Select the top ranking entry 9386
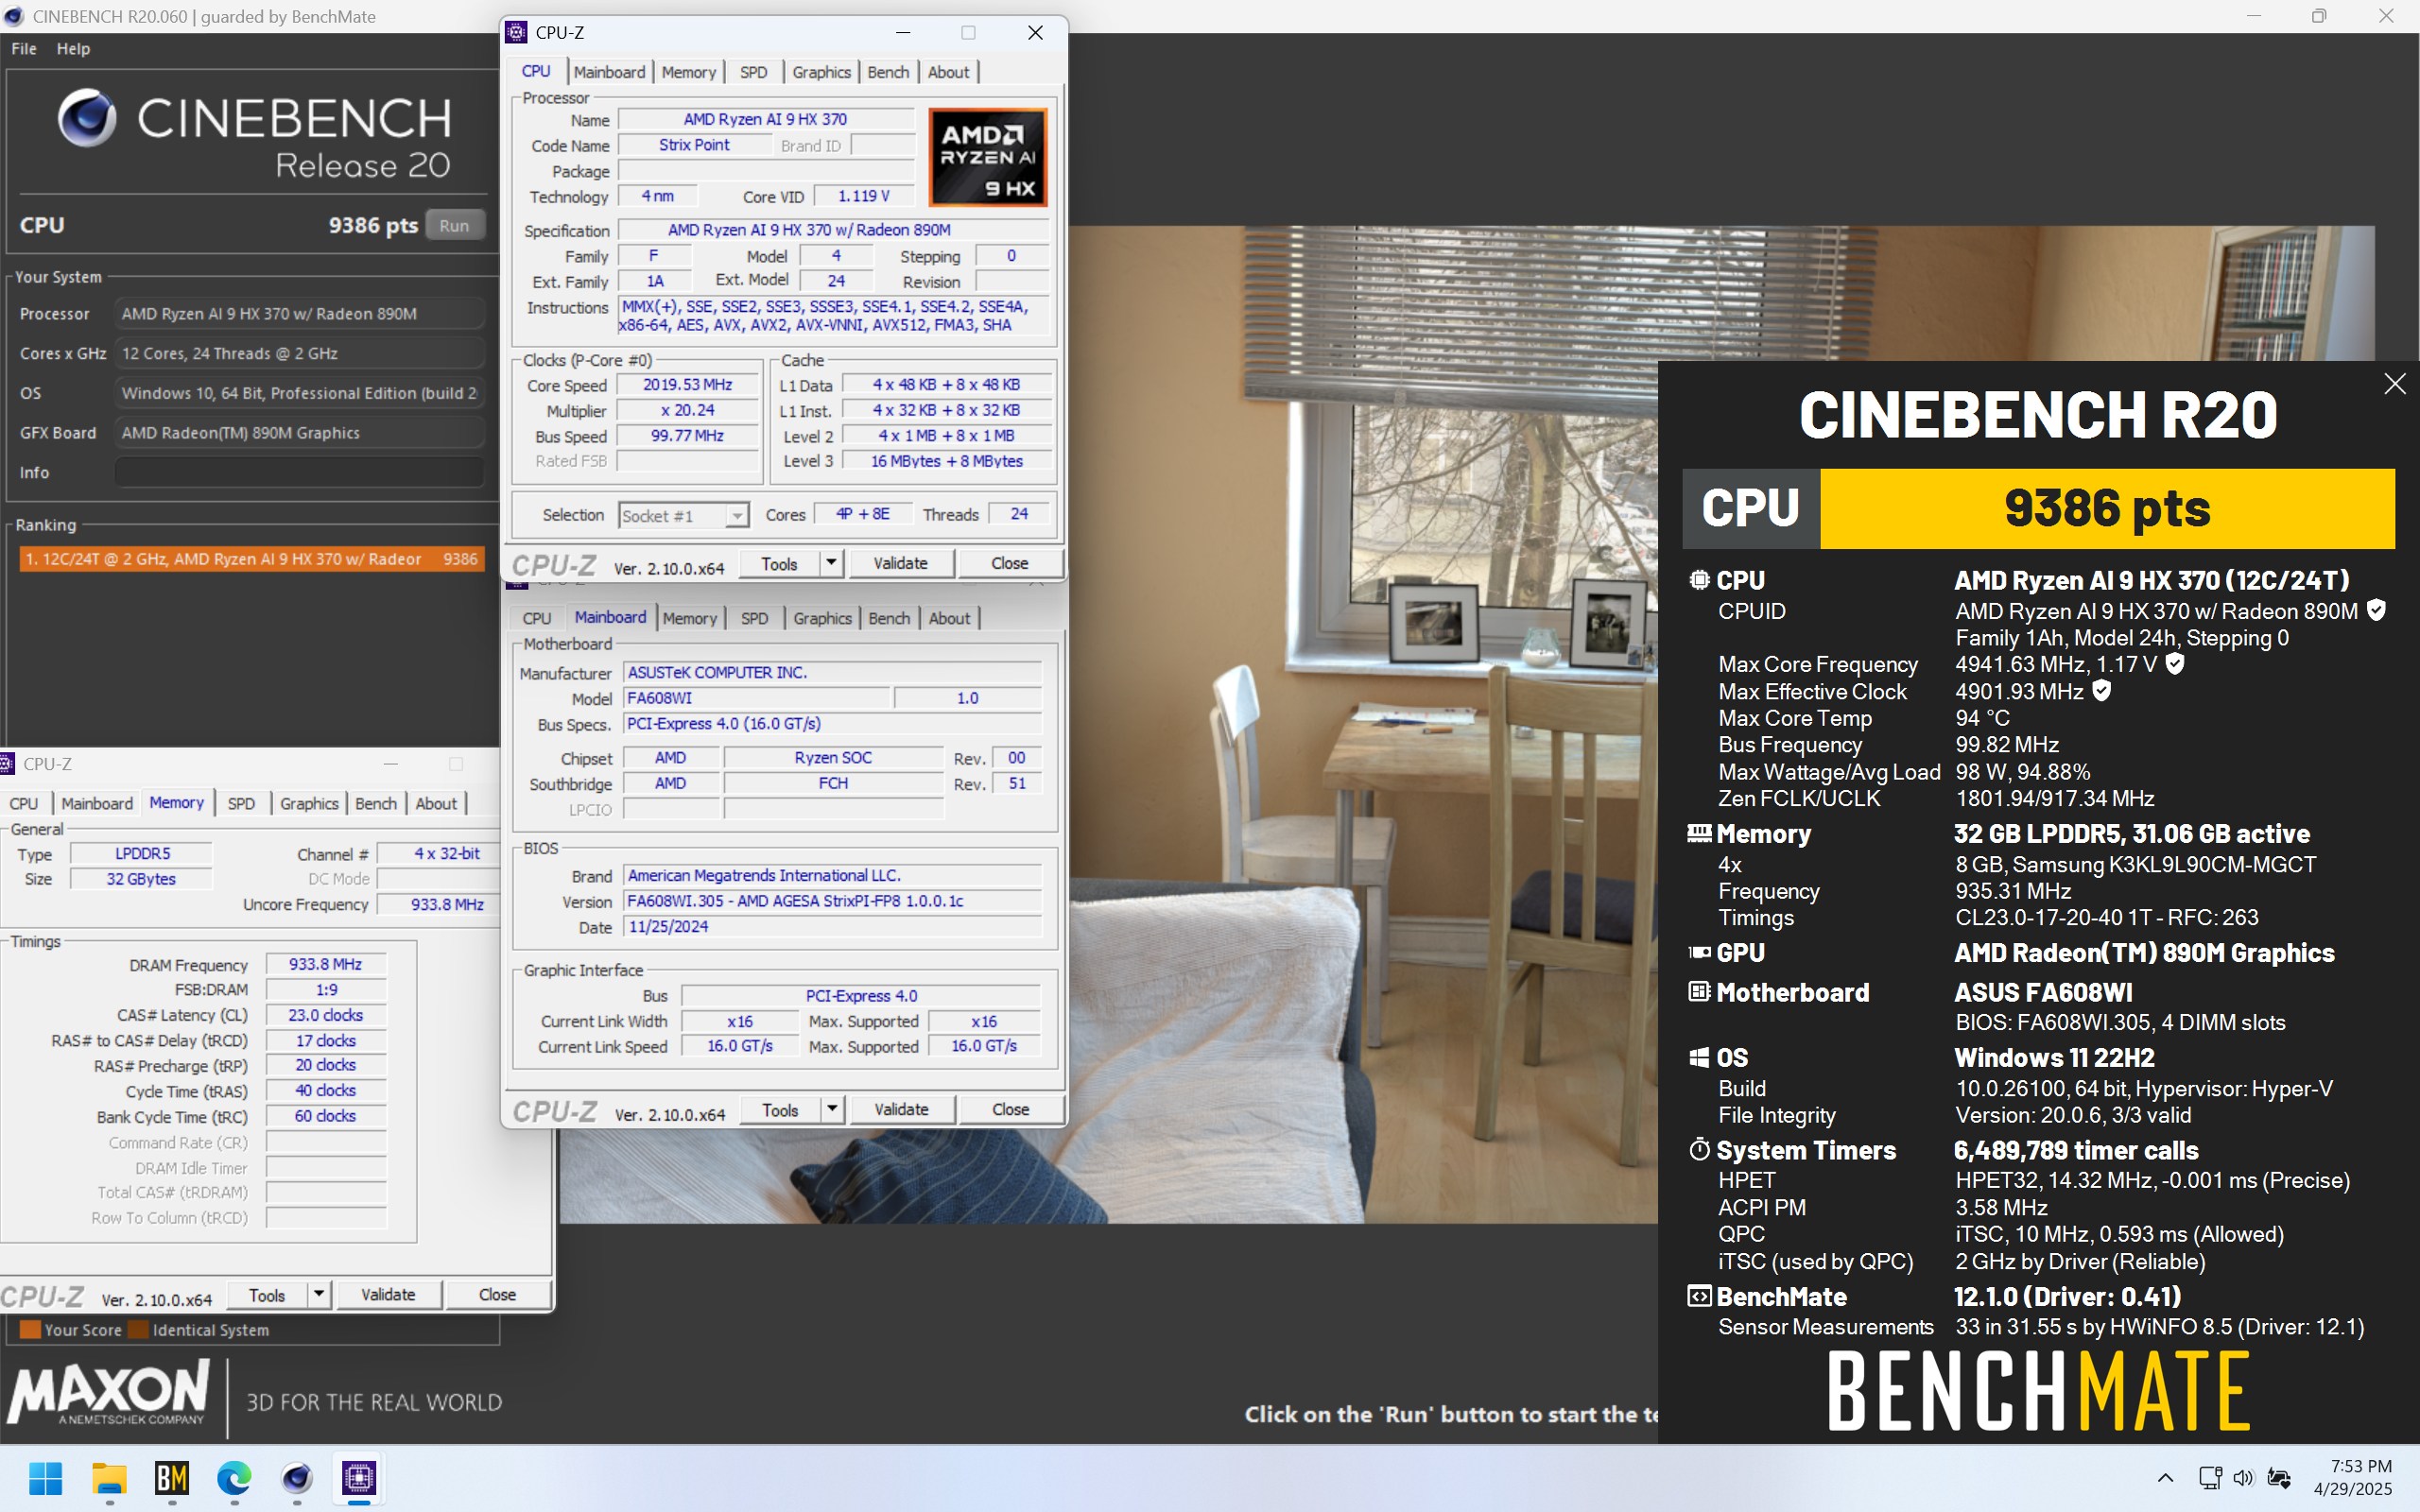 click(252, 559)
